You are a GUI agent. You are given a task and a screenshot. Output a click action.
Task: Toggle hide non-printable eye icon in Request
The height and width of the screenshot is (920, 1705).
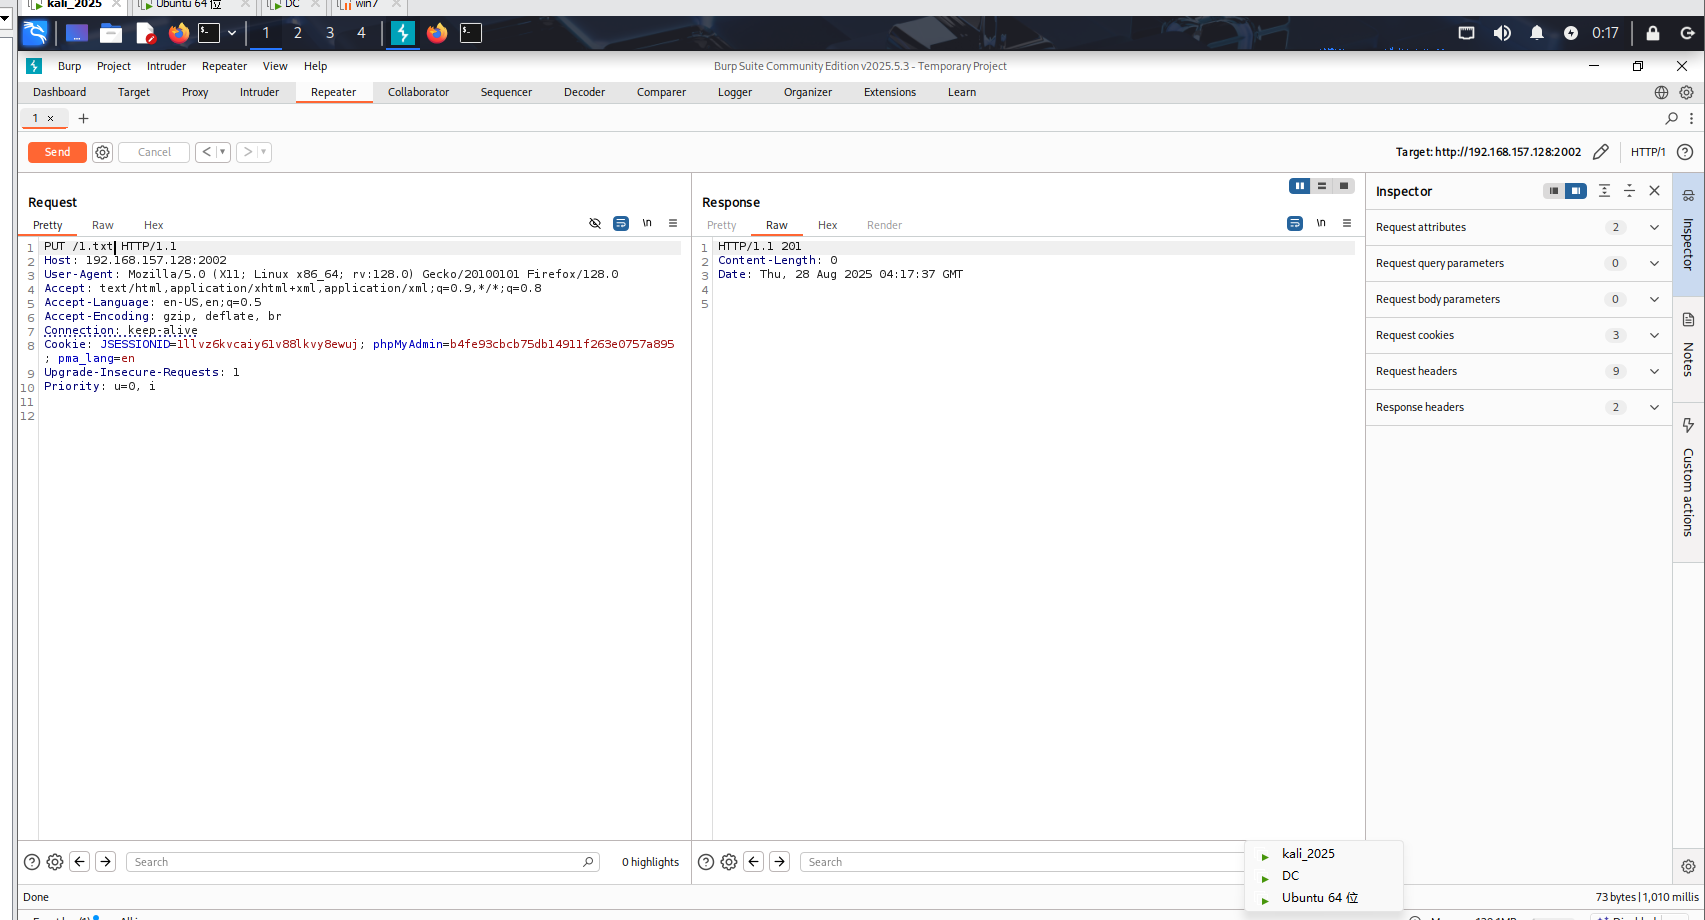(595, 223)
